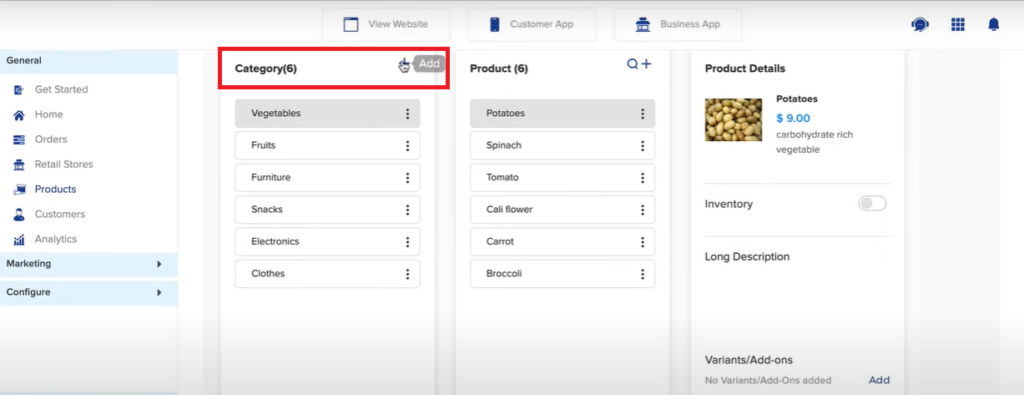Viewport: 1024px width, 395px height.
Task: Open the Vegetables category three-dot menu
Action: [x=408, y=114]
